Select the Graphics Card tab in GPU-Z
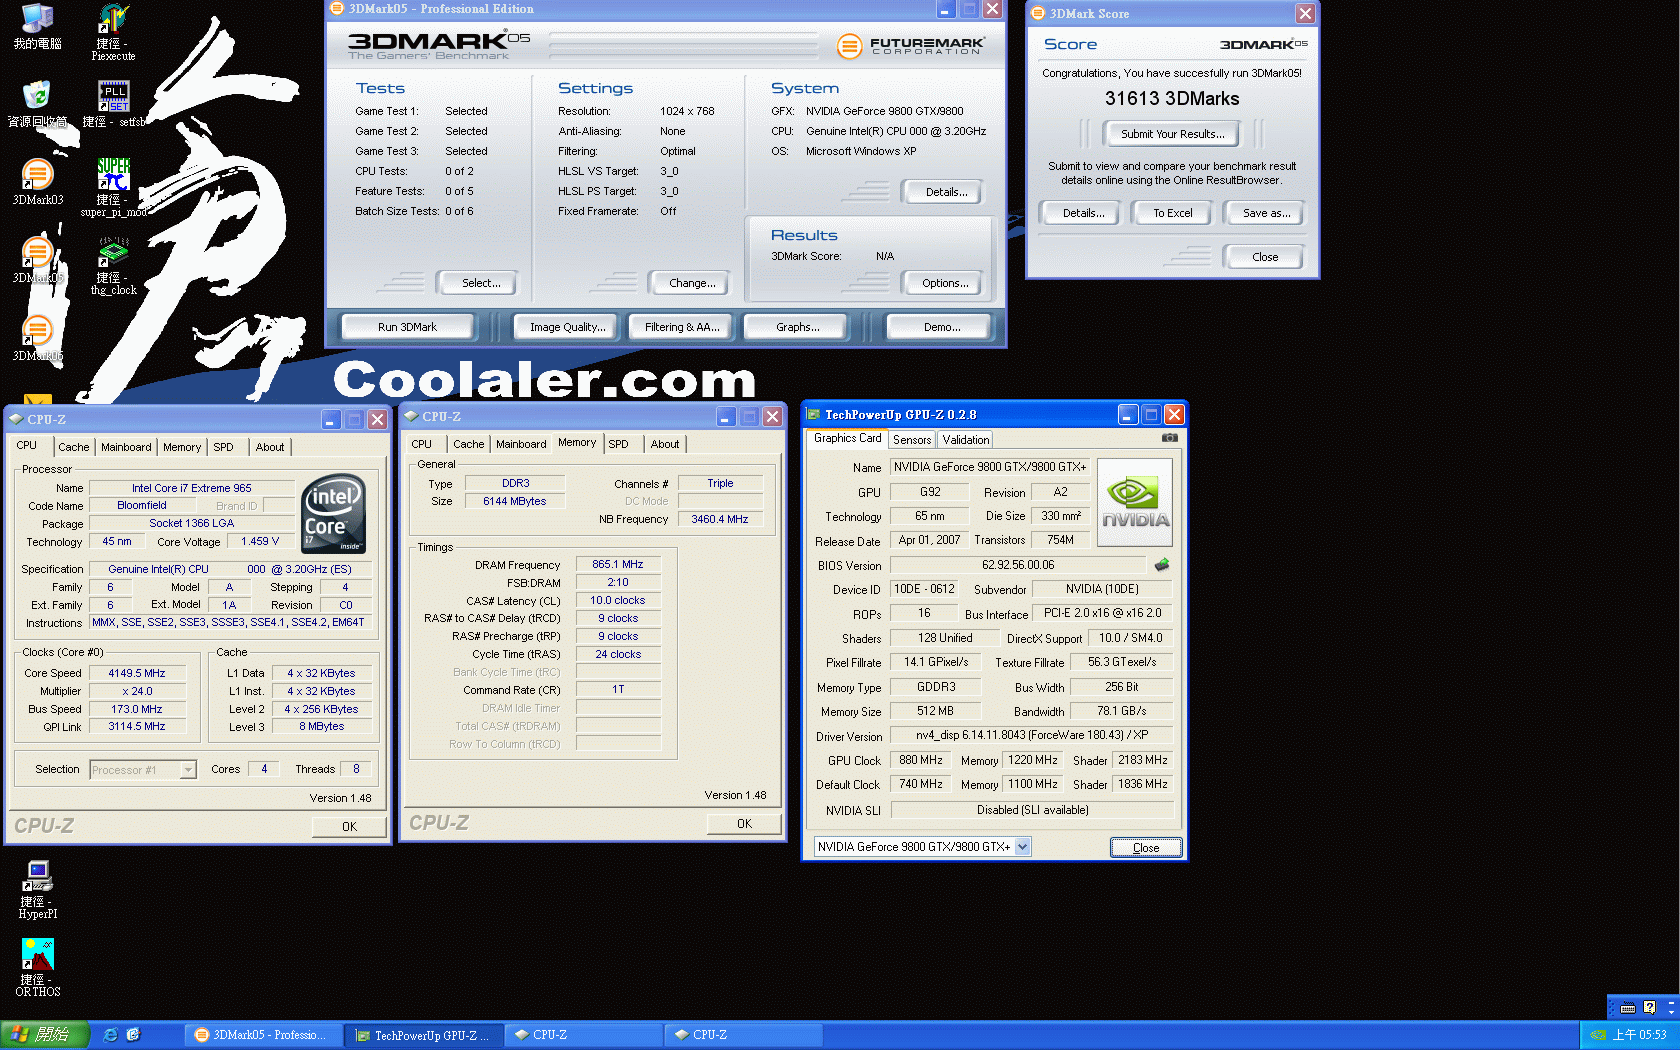Image resolution: width=1680 pixels, height=1050 pixels. (847, 438)
